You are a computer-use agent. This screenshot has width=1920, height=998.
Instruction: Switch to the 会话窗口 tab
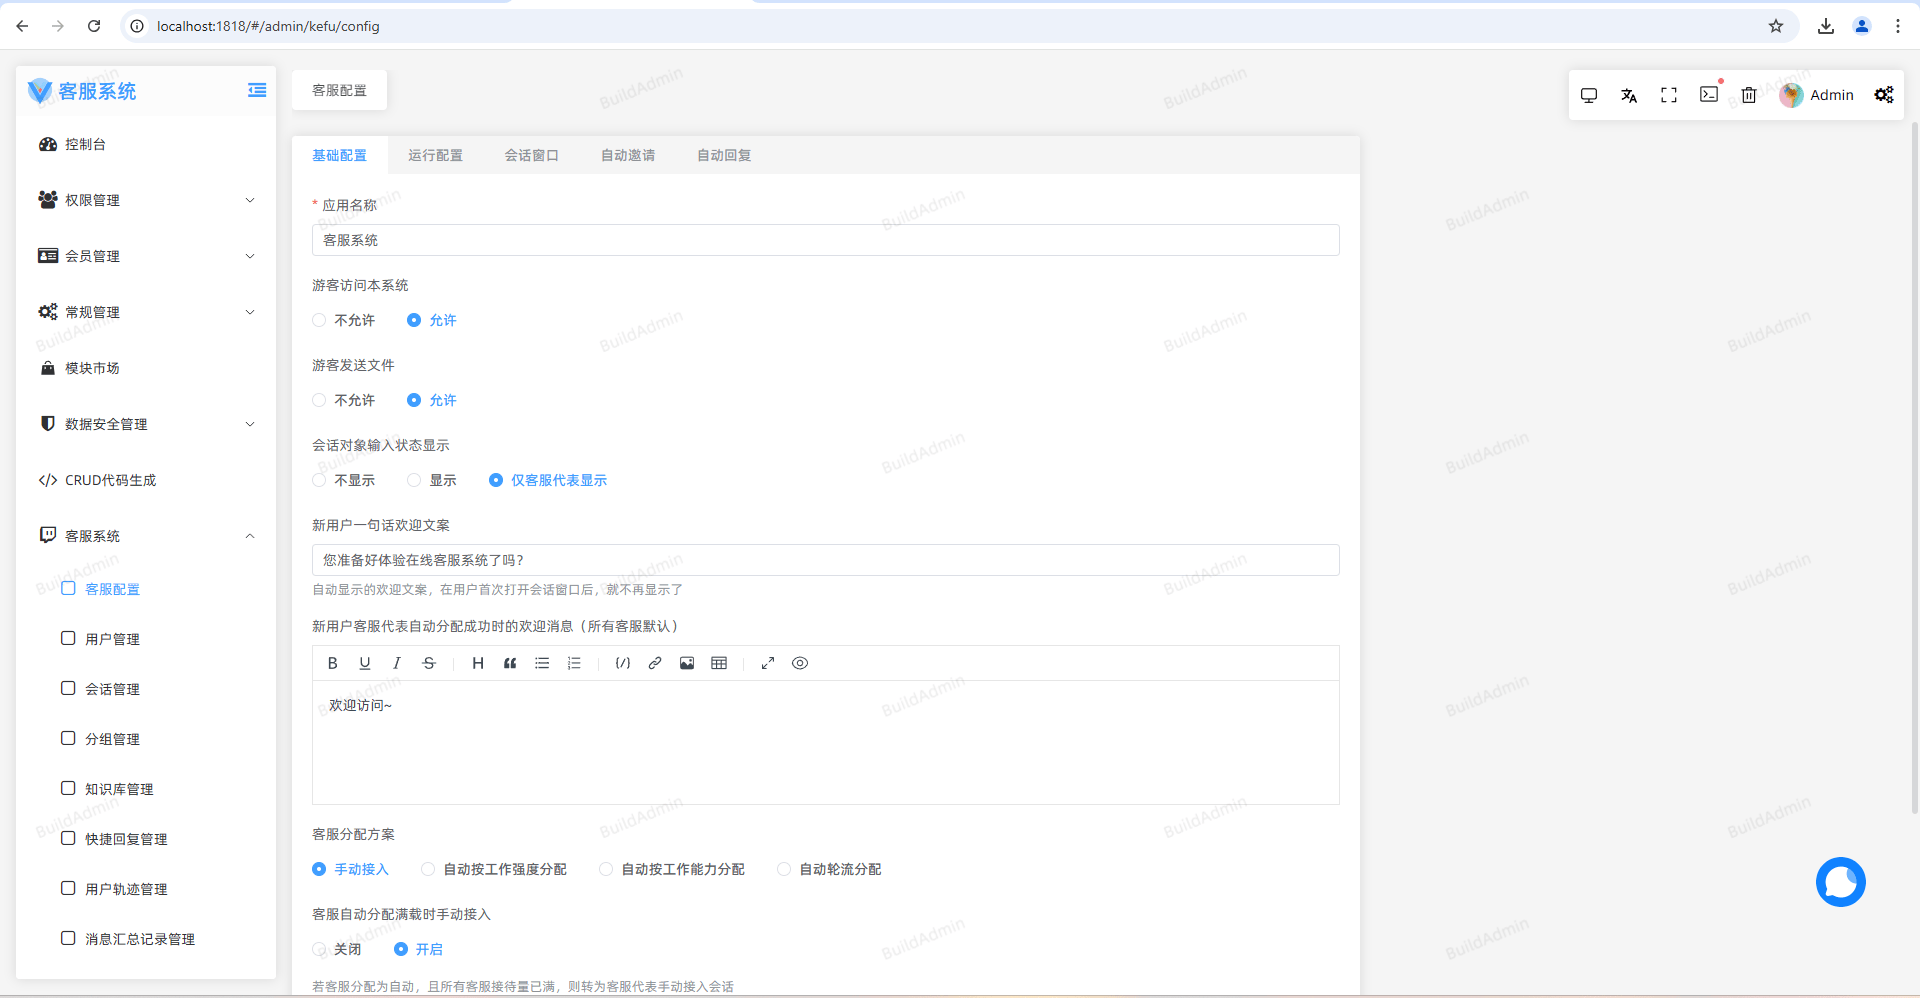[531, 155]
